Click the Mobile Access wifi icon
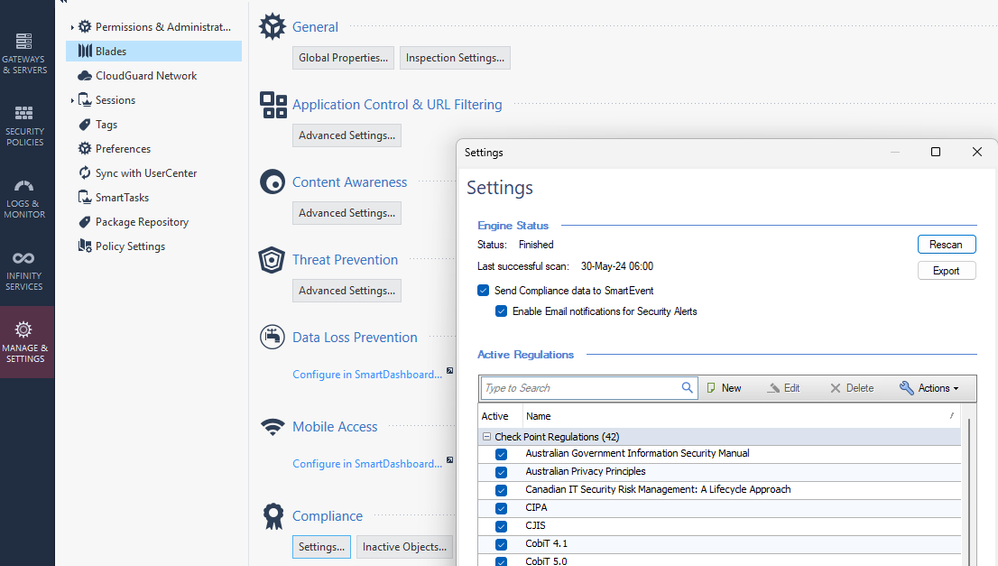998x566 pixels. tap(273, 427)
